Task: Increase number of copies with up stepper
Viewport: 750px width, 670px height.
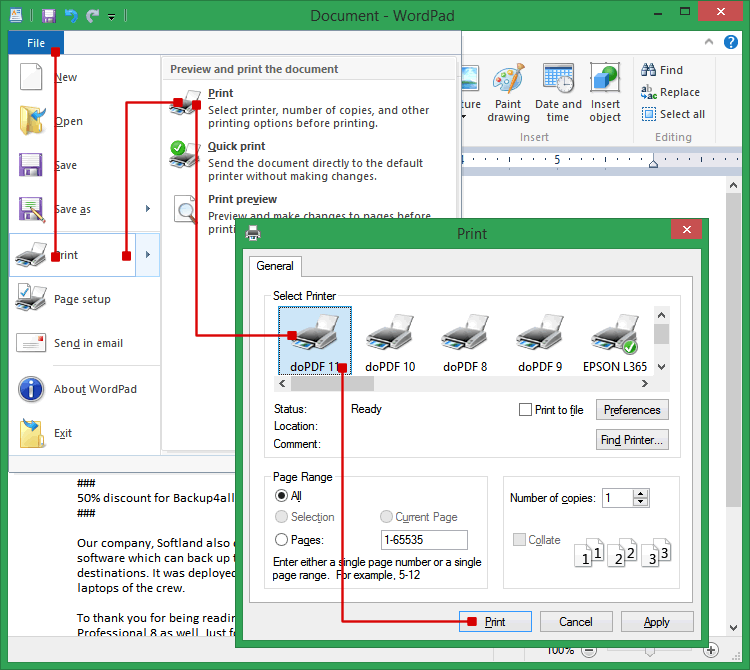Action: (x=640, y=494)
